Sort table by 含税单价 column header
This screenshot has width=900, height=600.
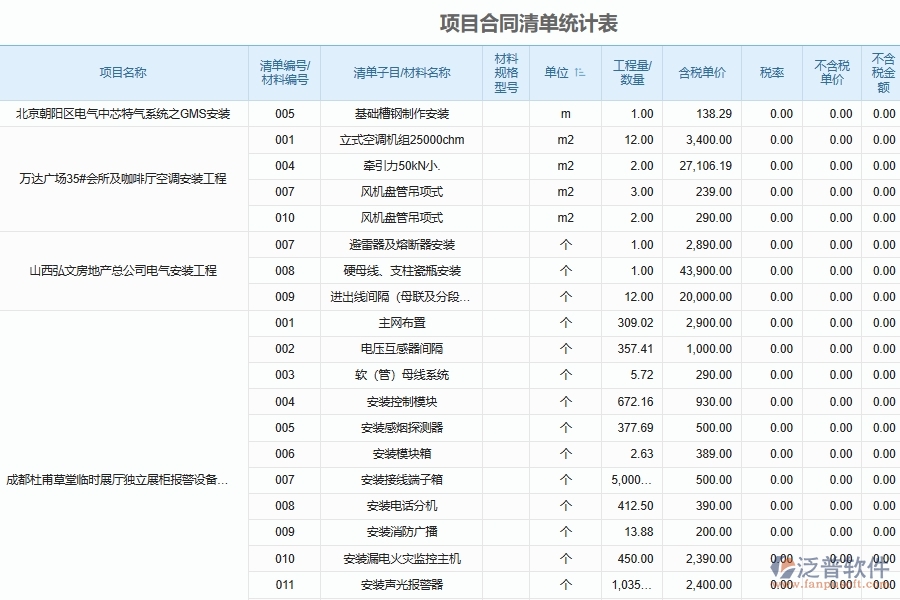coord(701,73)
